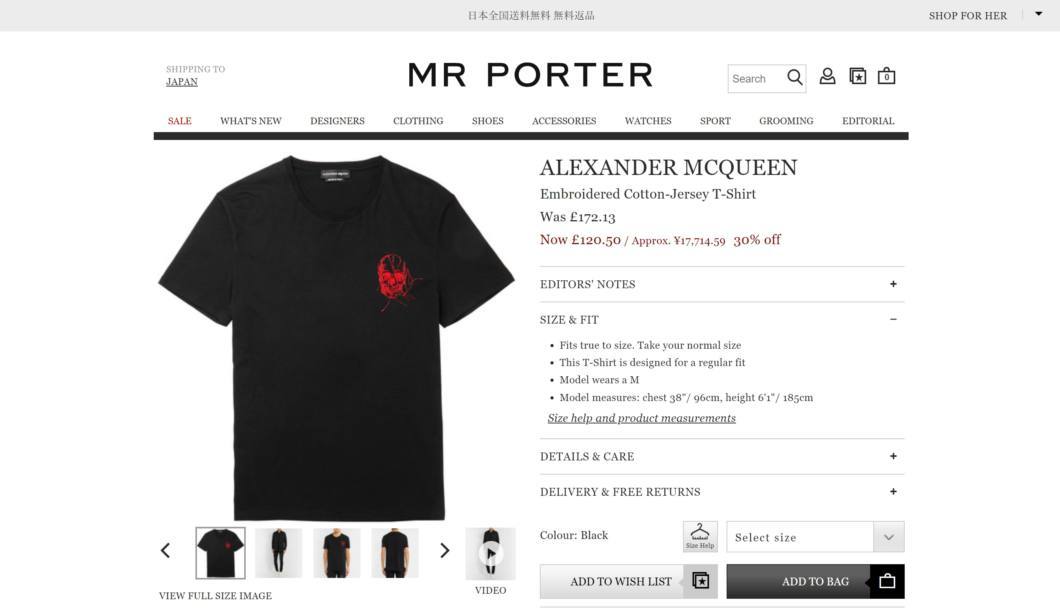Open the Select size dropdown
The height and width of the screenshot is (609, 1060).
pos(815,537)
